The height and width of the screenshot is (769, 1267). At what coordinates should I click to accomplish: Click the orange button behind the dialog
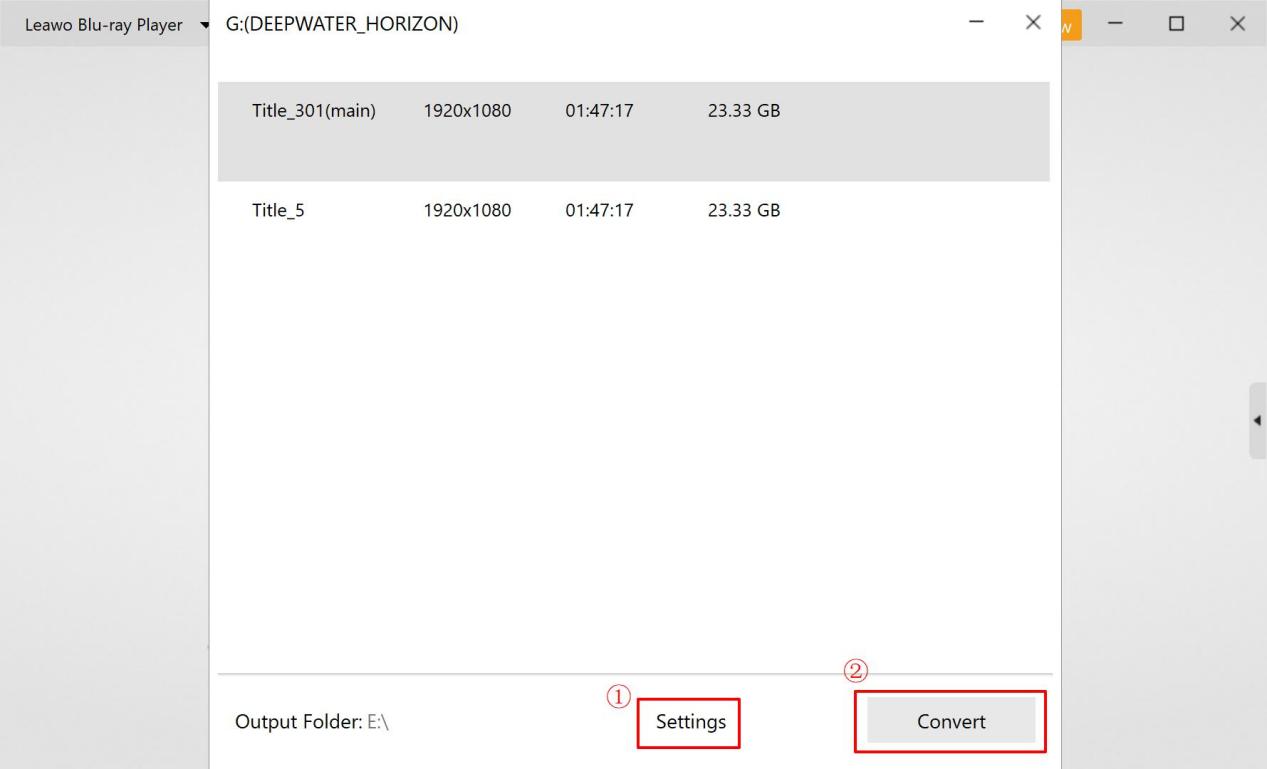(x=1071, y=25)
